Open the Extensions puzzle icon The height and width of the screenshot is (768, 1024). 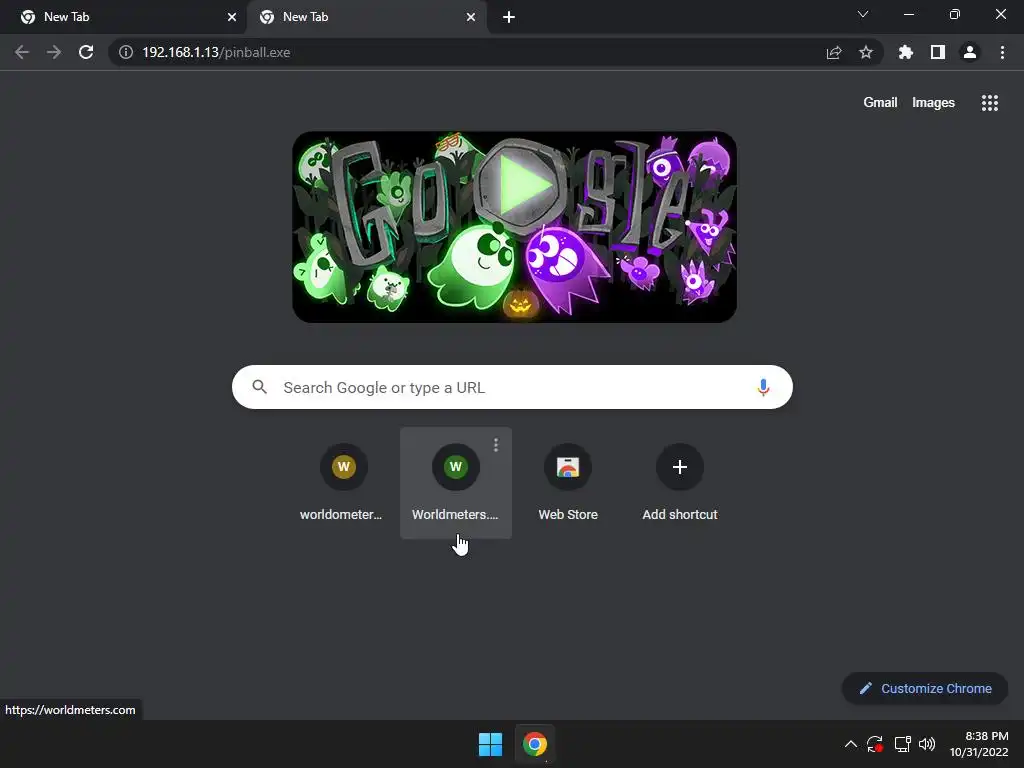tap(906, 52)
